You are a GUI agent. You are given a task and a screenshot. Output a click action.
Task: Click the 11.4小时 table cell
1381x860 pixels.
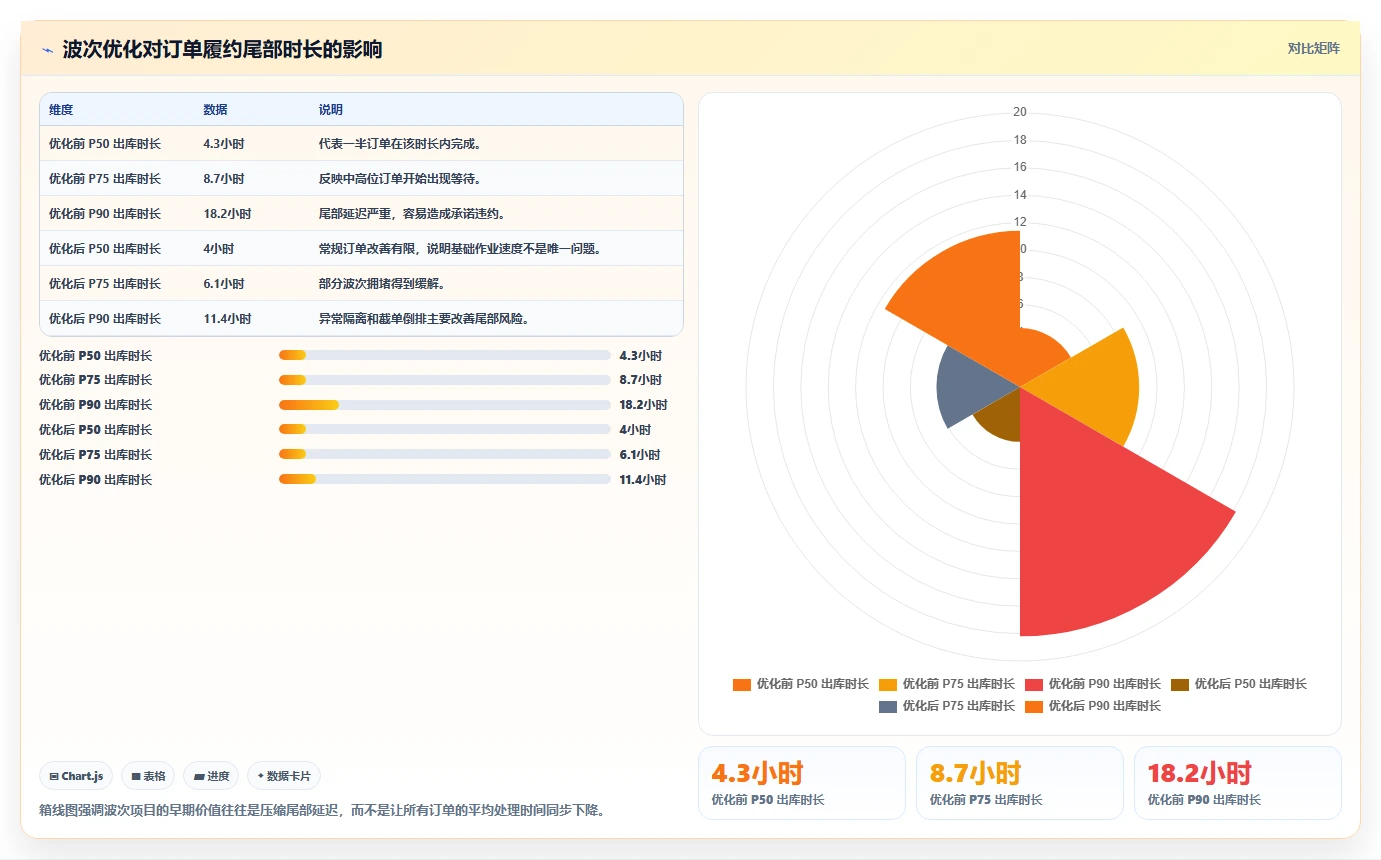227,319
